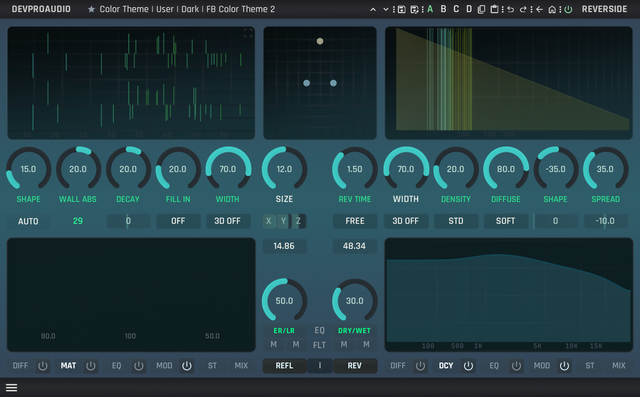Open the reverb ST tab
The width and height of the screenshot is (640, 397).
(590, 366)
